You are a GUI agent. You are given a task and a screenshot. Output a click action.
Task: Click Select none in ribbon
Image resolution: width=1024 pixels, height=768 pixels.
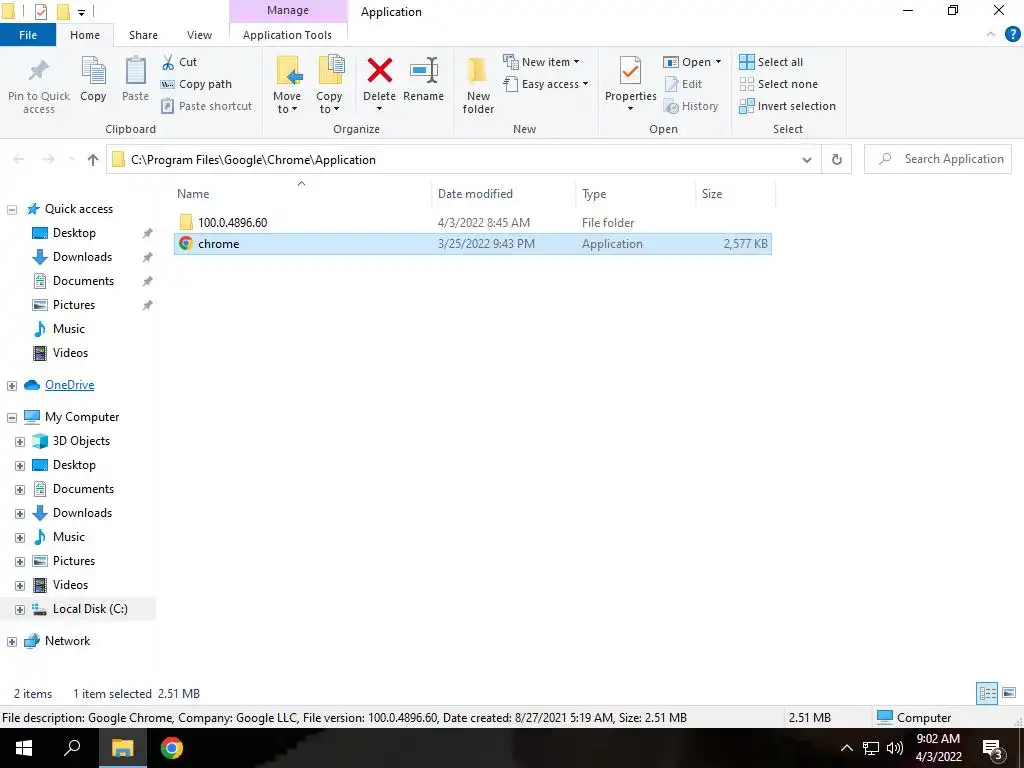tap(778, 84)
